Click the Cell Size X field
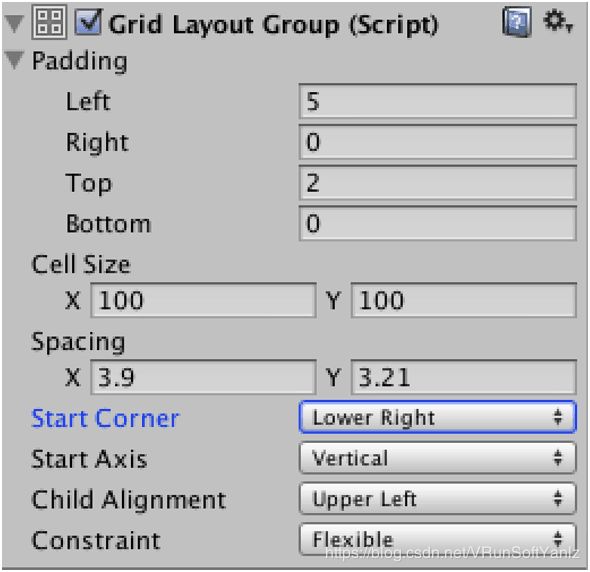The width and height of the screenshot is (590, 572). click(x=203, y=300)
